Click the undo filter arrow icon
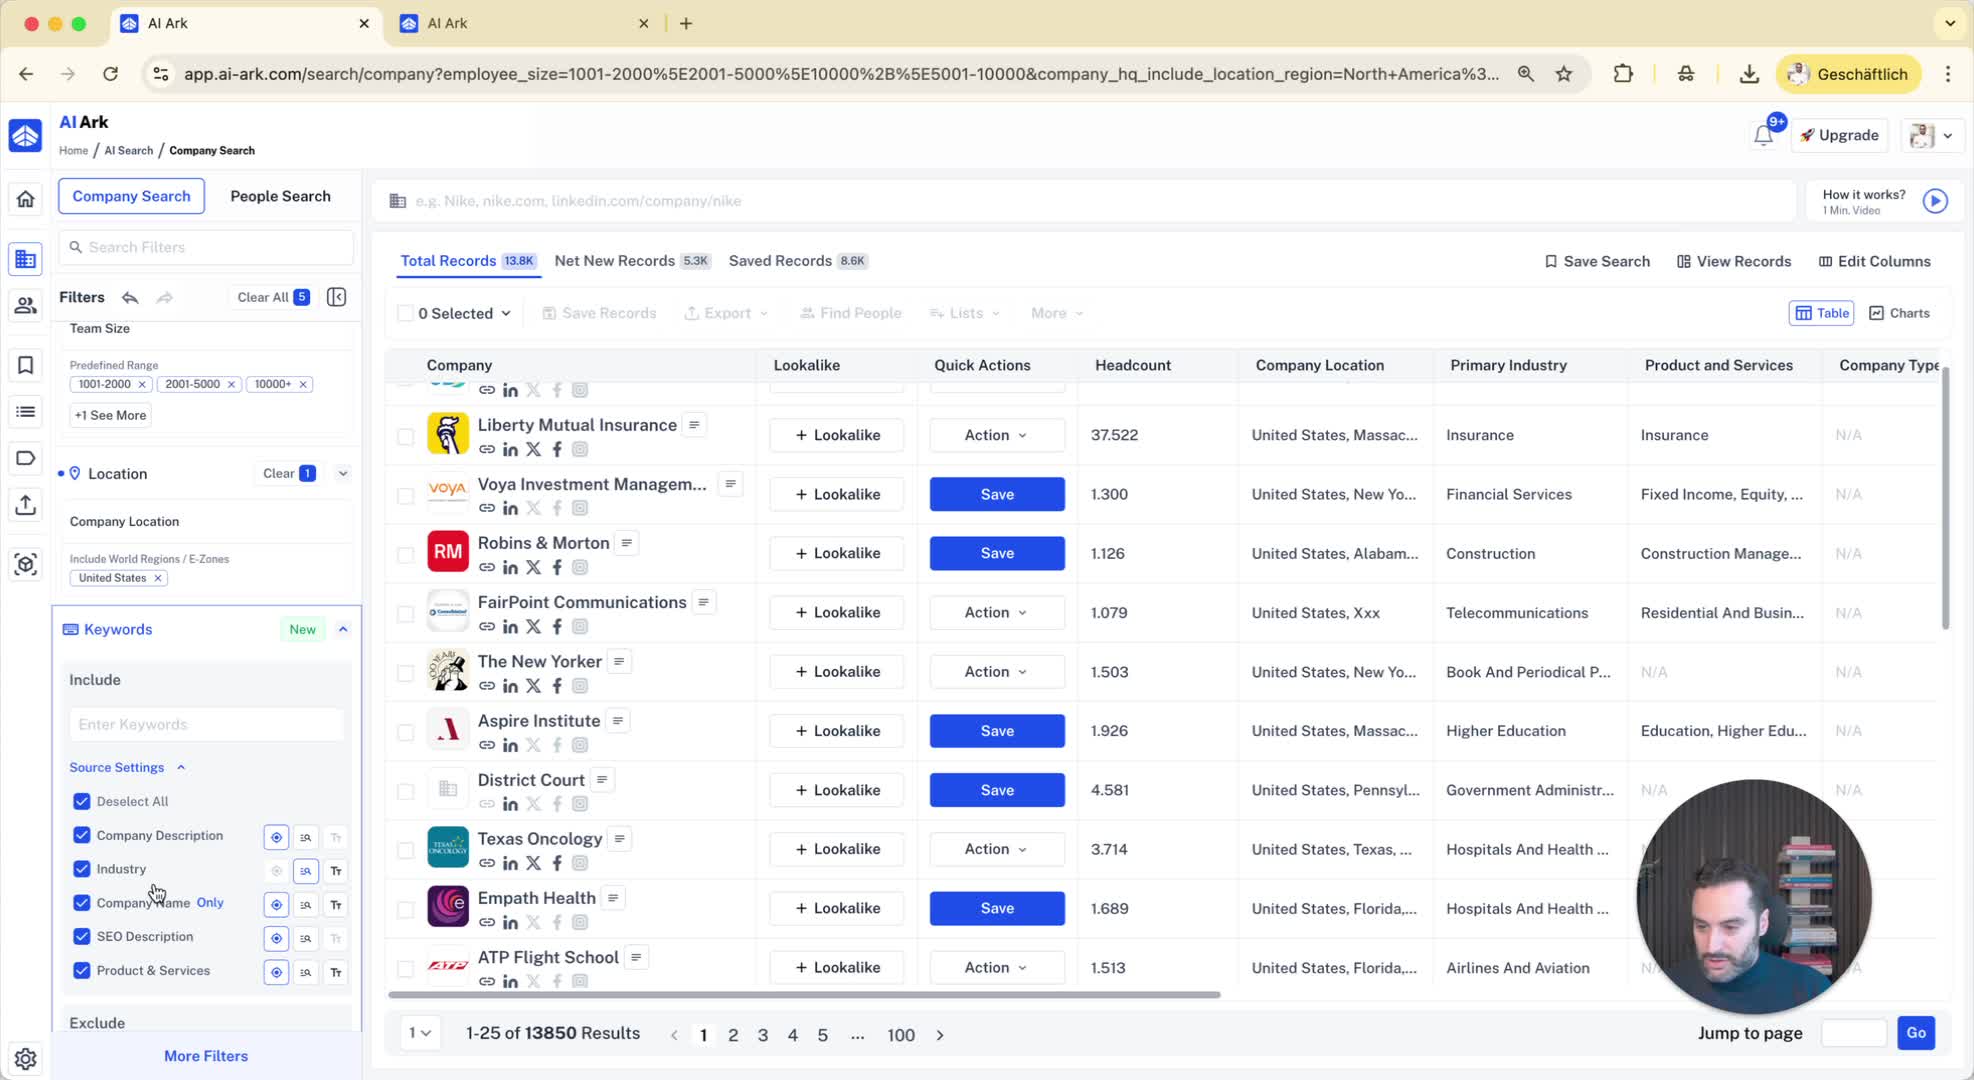 click(x=130, y=297)
